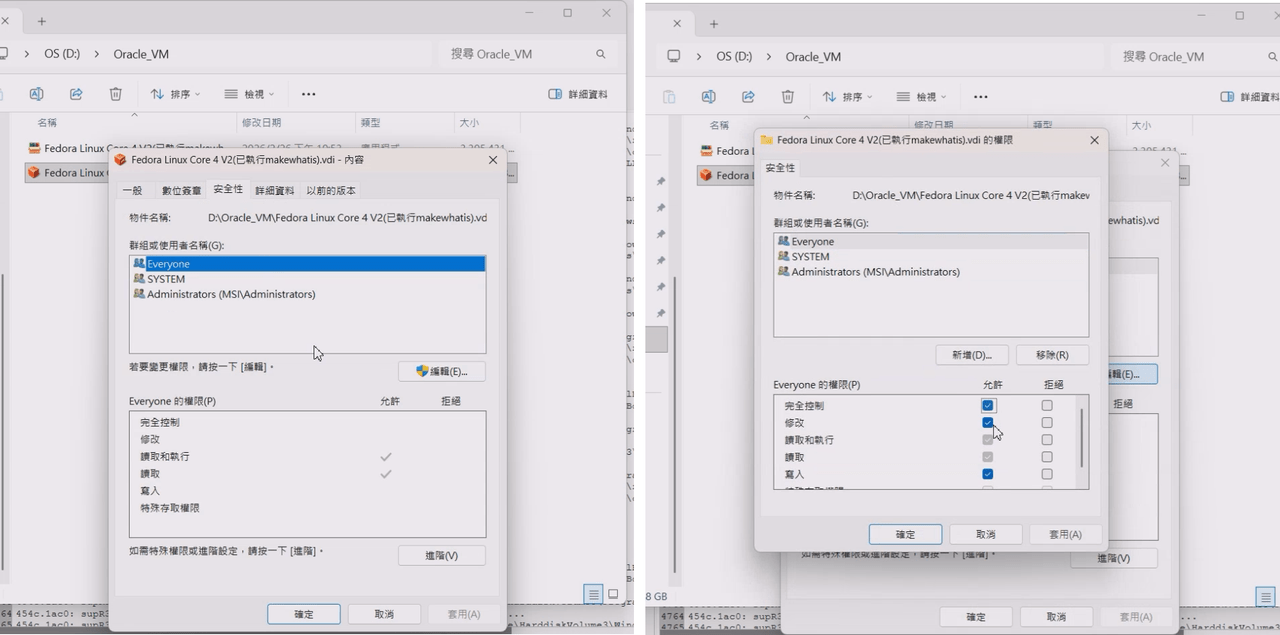
Task: Open the 排序 sort dropdown in left toolbar
Action: (x=176, y=94)
